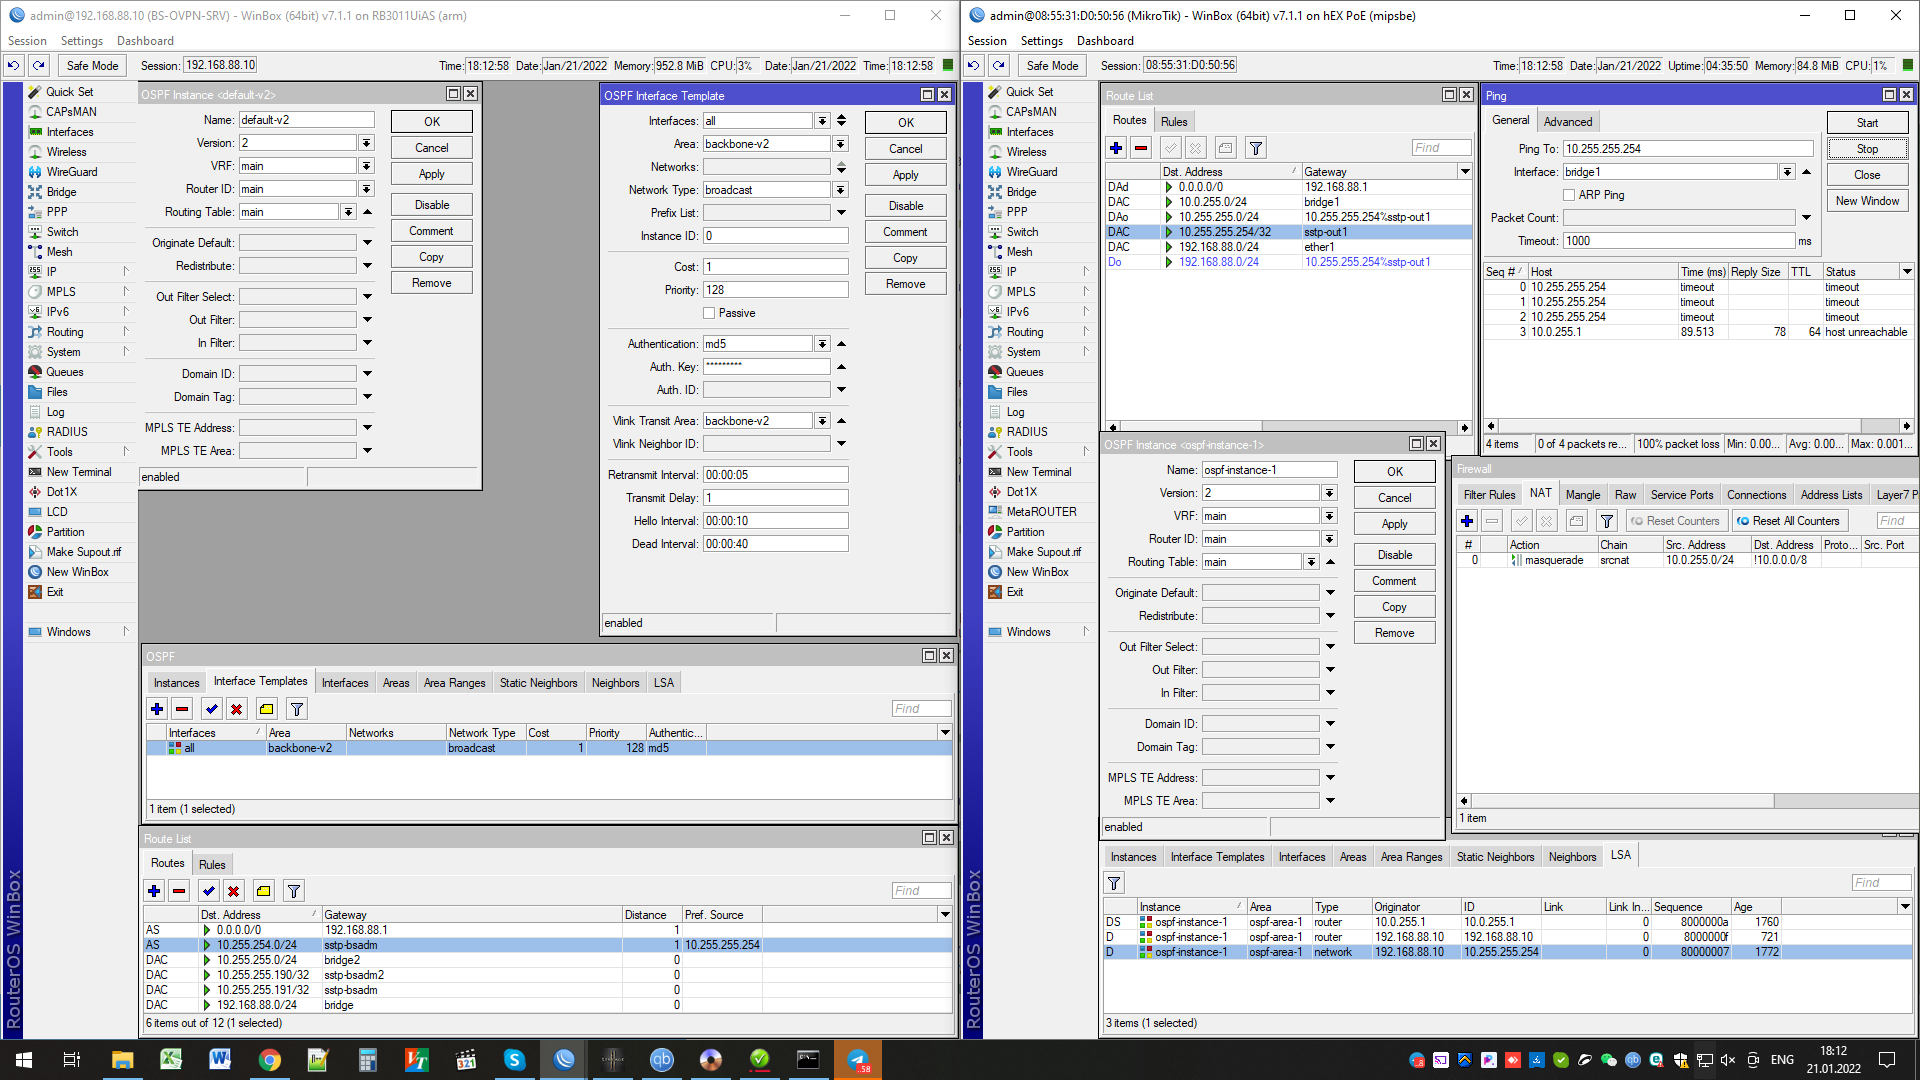Remove selected OSPF interface template with minus icon

click(x=182, y=709)
